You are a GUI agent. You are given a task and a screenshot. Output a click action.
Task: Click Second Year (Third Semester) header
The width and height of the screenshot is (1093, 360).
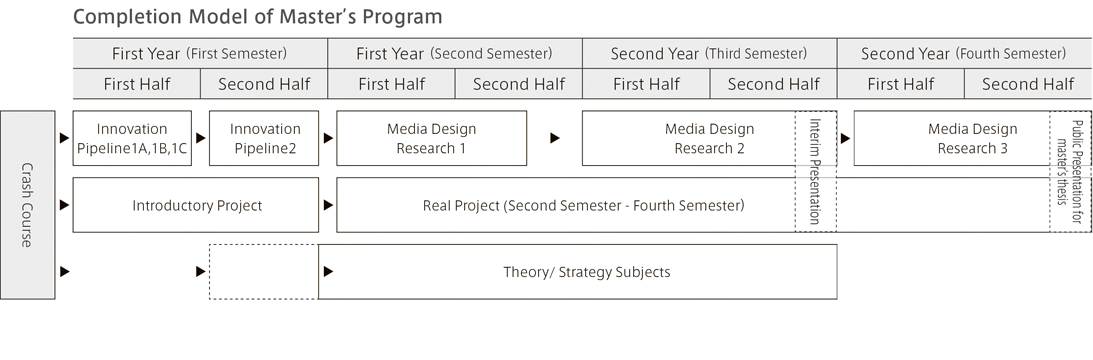pyautogui.click(x=710, y=54)
